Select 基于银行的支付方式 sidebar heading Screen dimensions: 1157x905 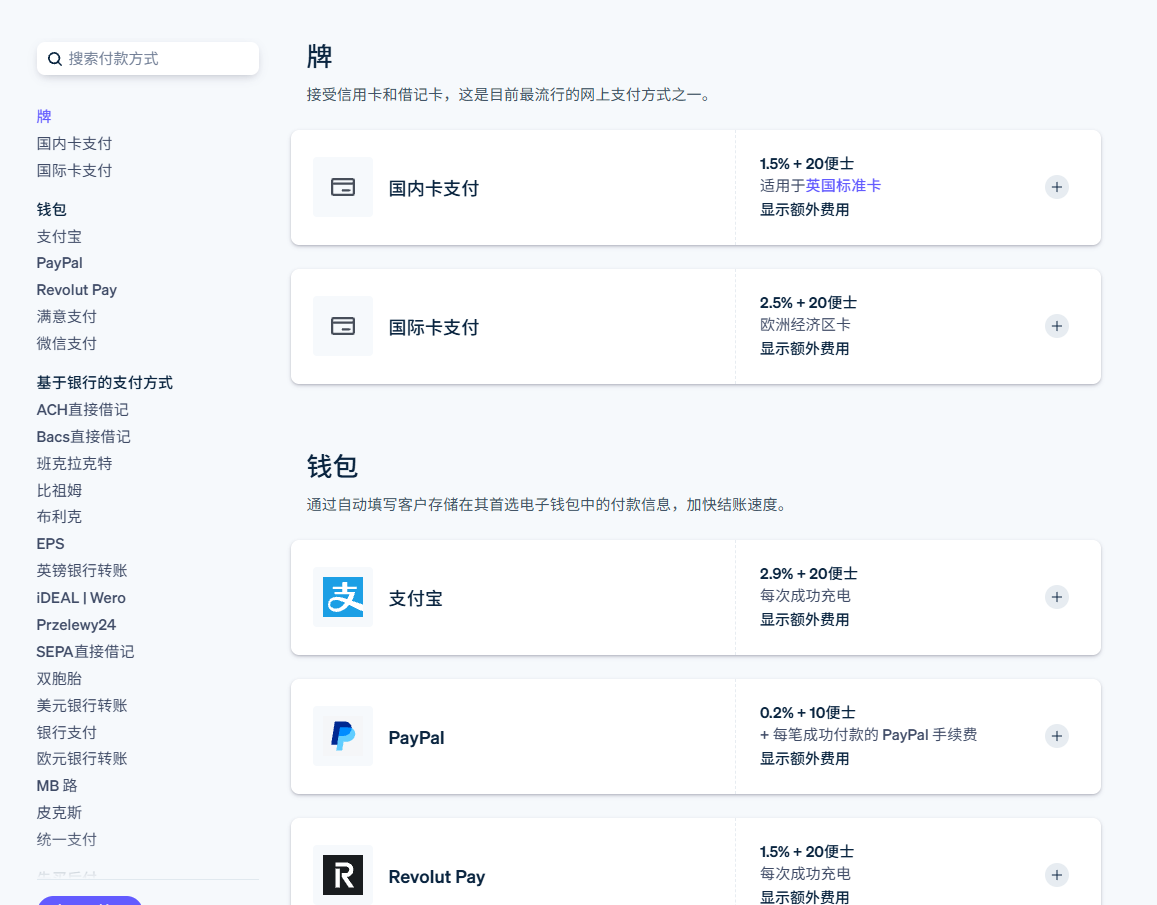click(x=105, y=382)
